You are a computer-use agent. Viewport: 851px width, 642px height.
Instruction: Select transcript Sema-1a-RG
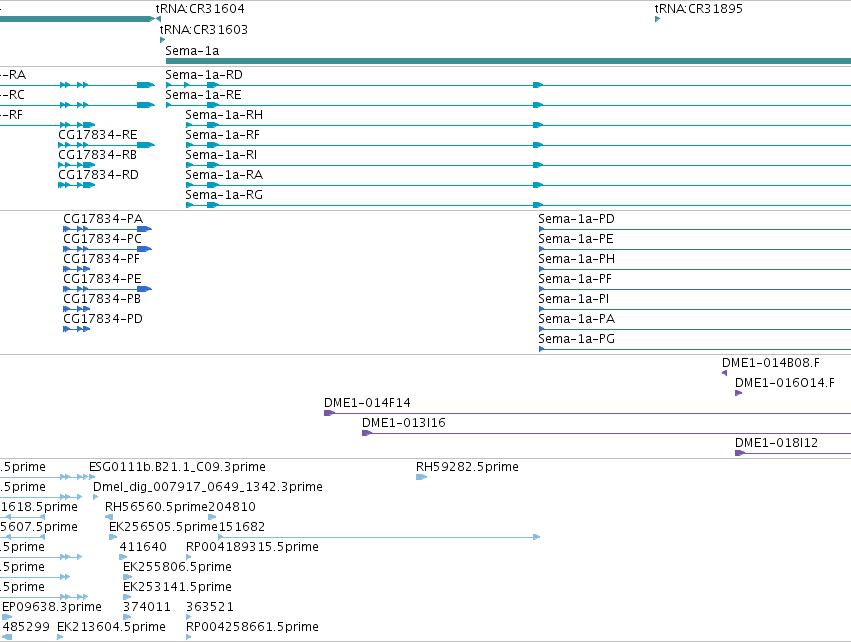[224, 195]
